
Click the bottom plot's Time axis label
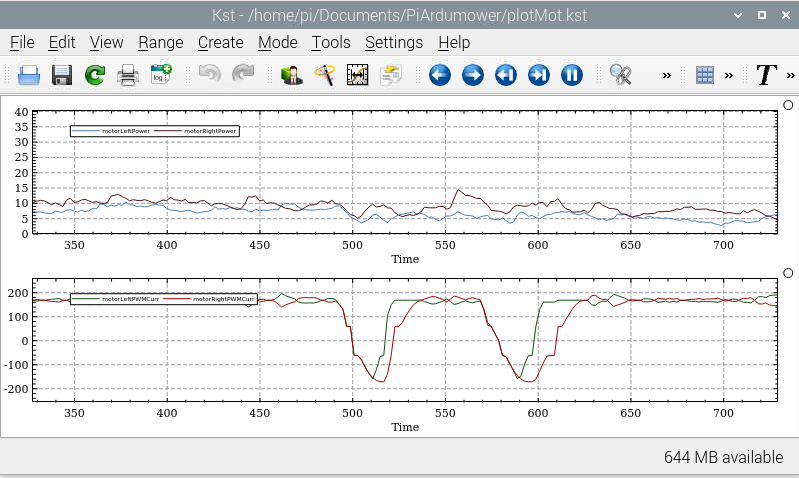405,428
